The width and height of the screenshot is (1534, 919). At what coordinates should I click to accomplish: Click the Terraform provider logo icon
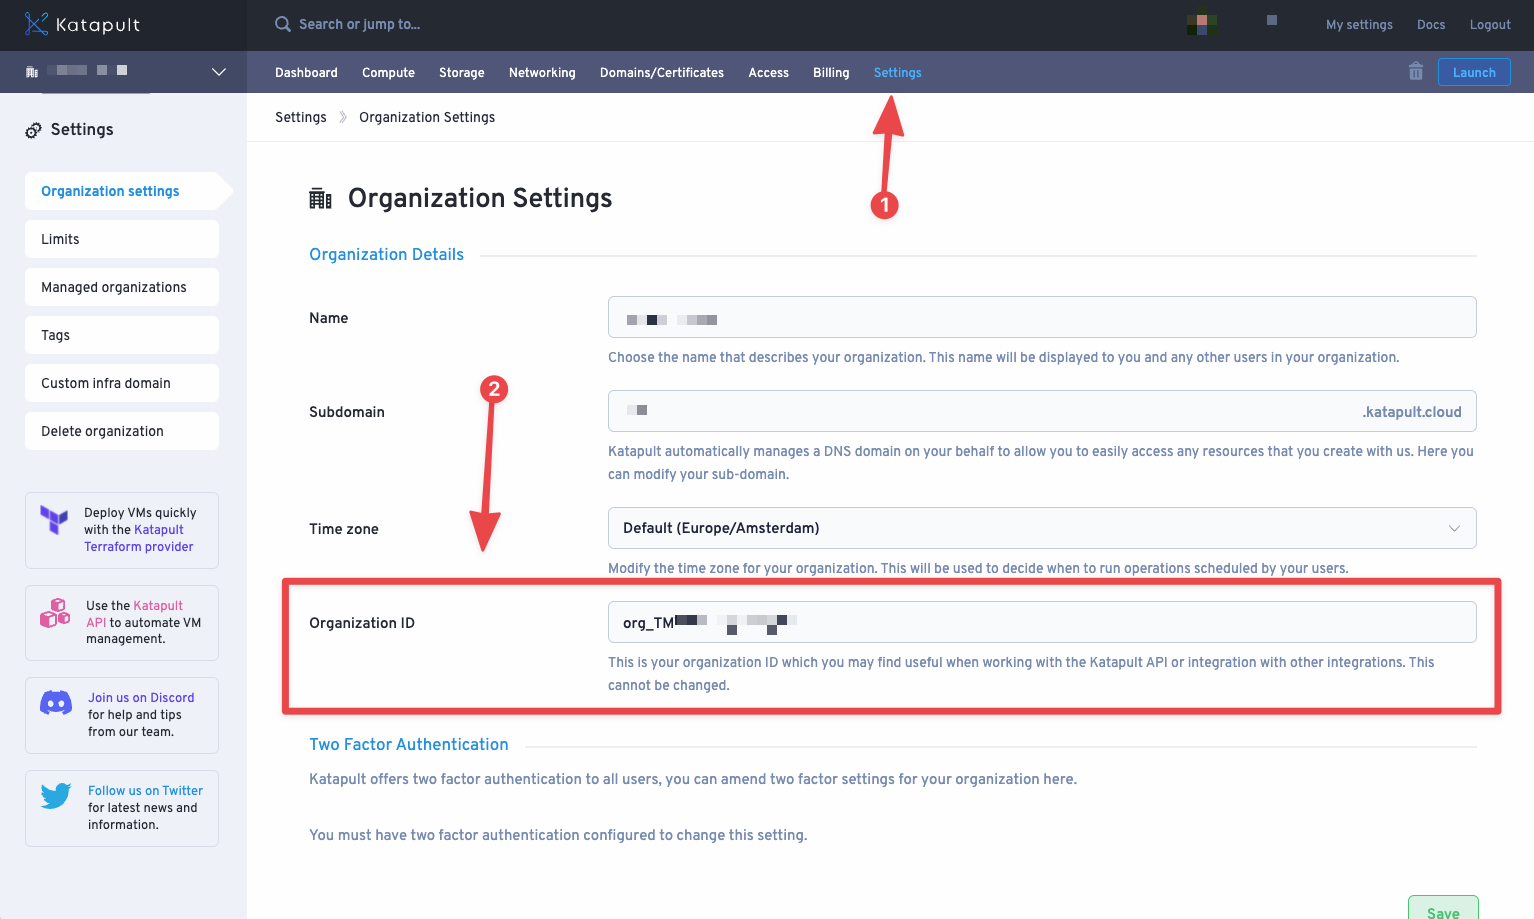tap(54, 520)
